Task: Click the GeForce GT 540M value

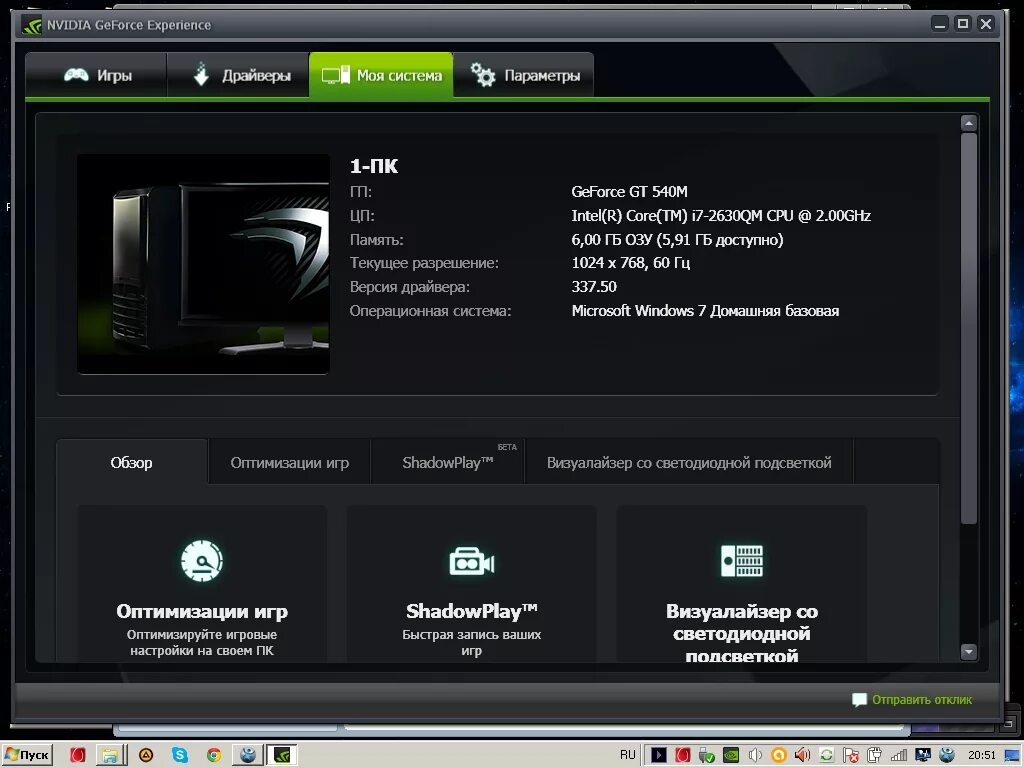Action: [630, 192]
